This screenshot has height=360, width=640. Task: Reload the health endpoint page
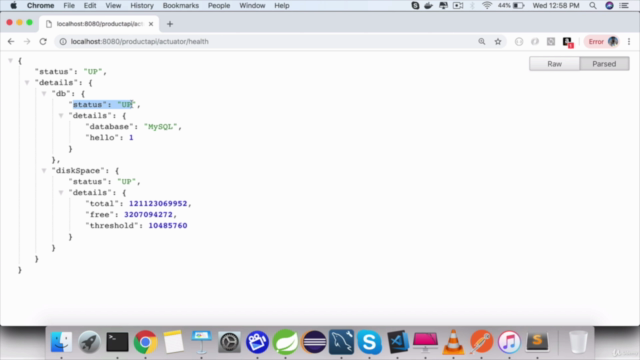click(43, 42)
